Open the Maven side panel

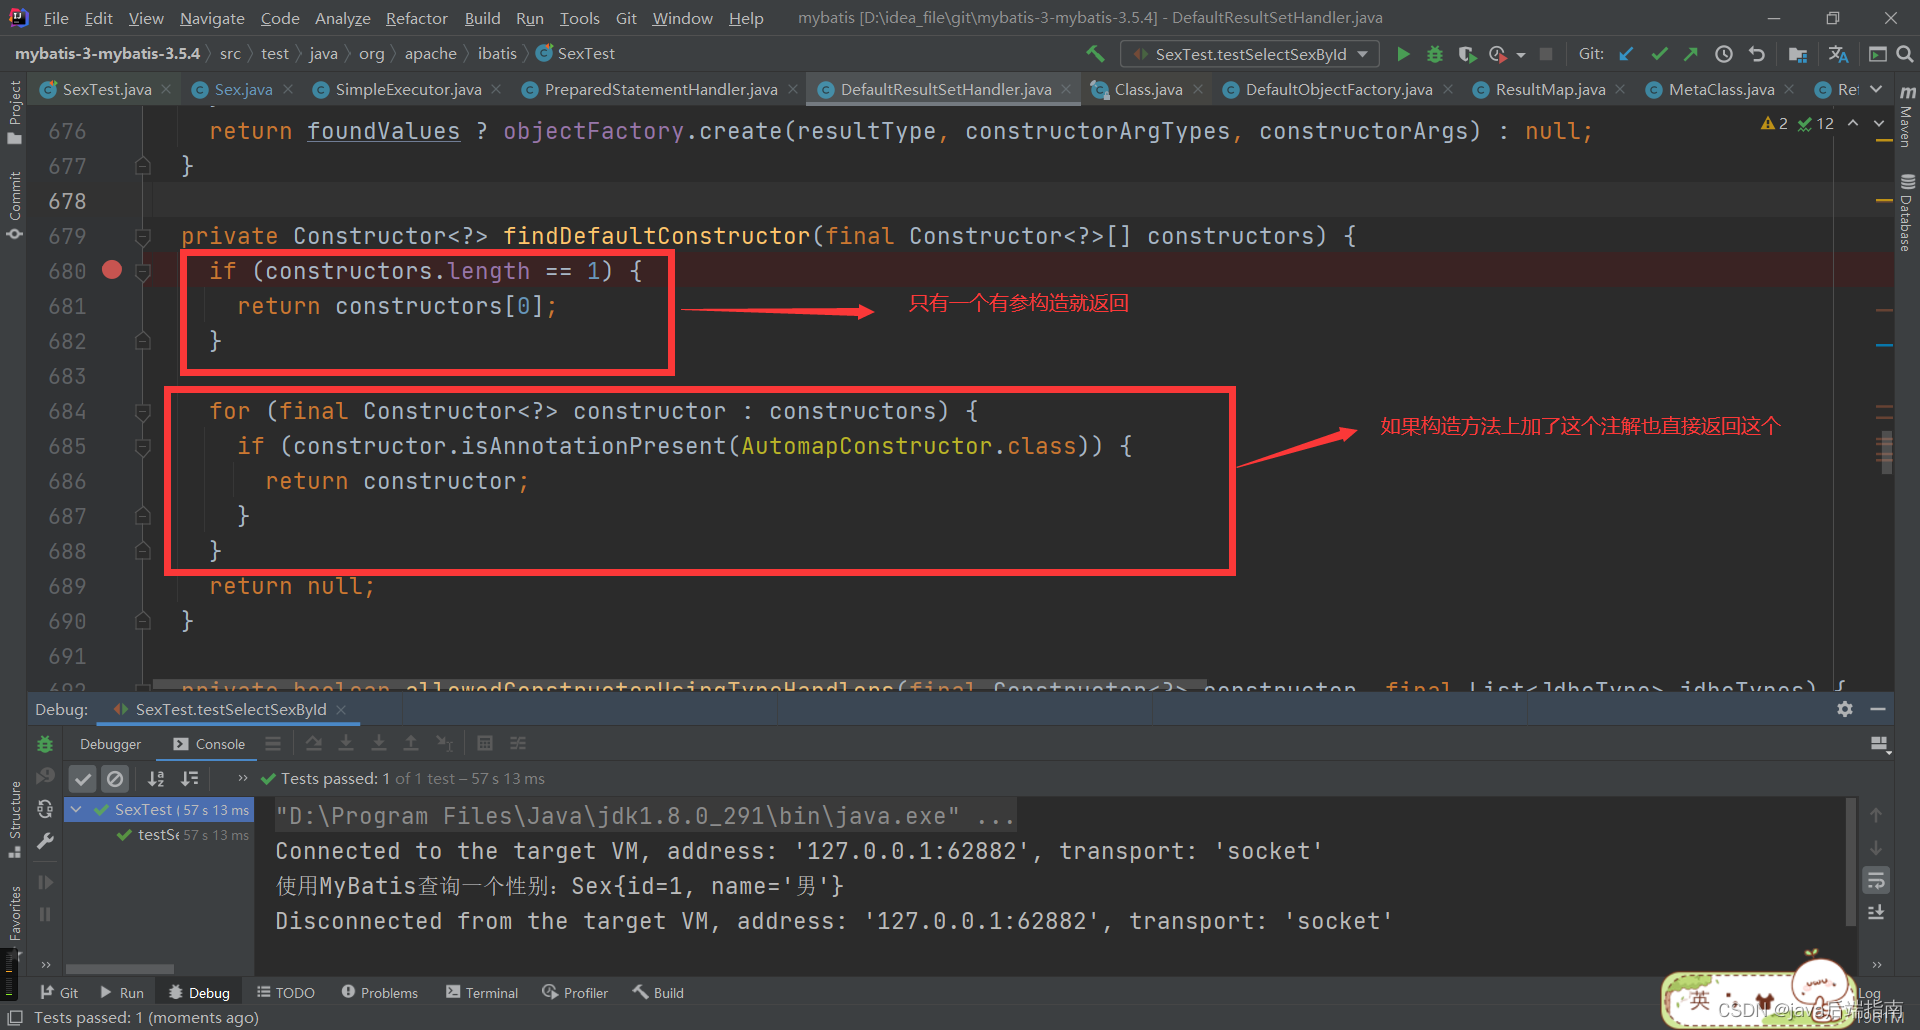point(1907,118)
